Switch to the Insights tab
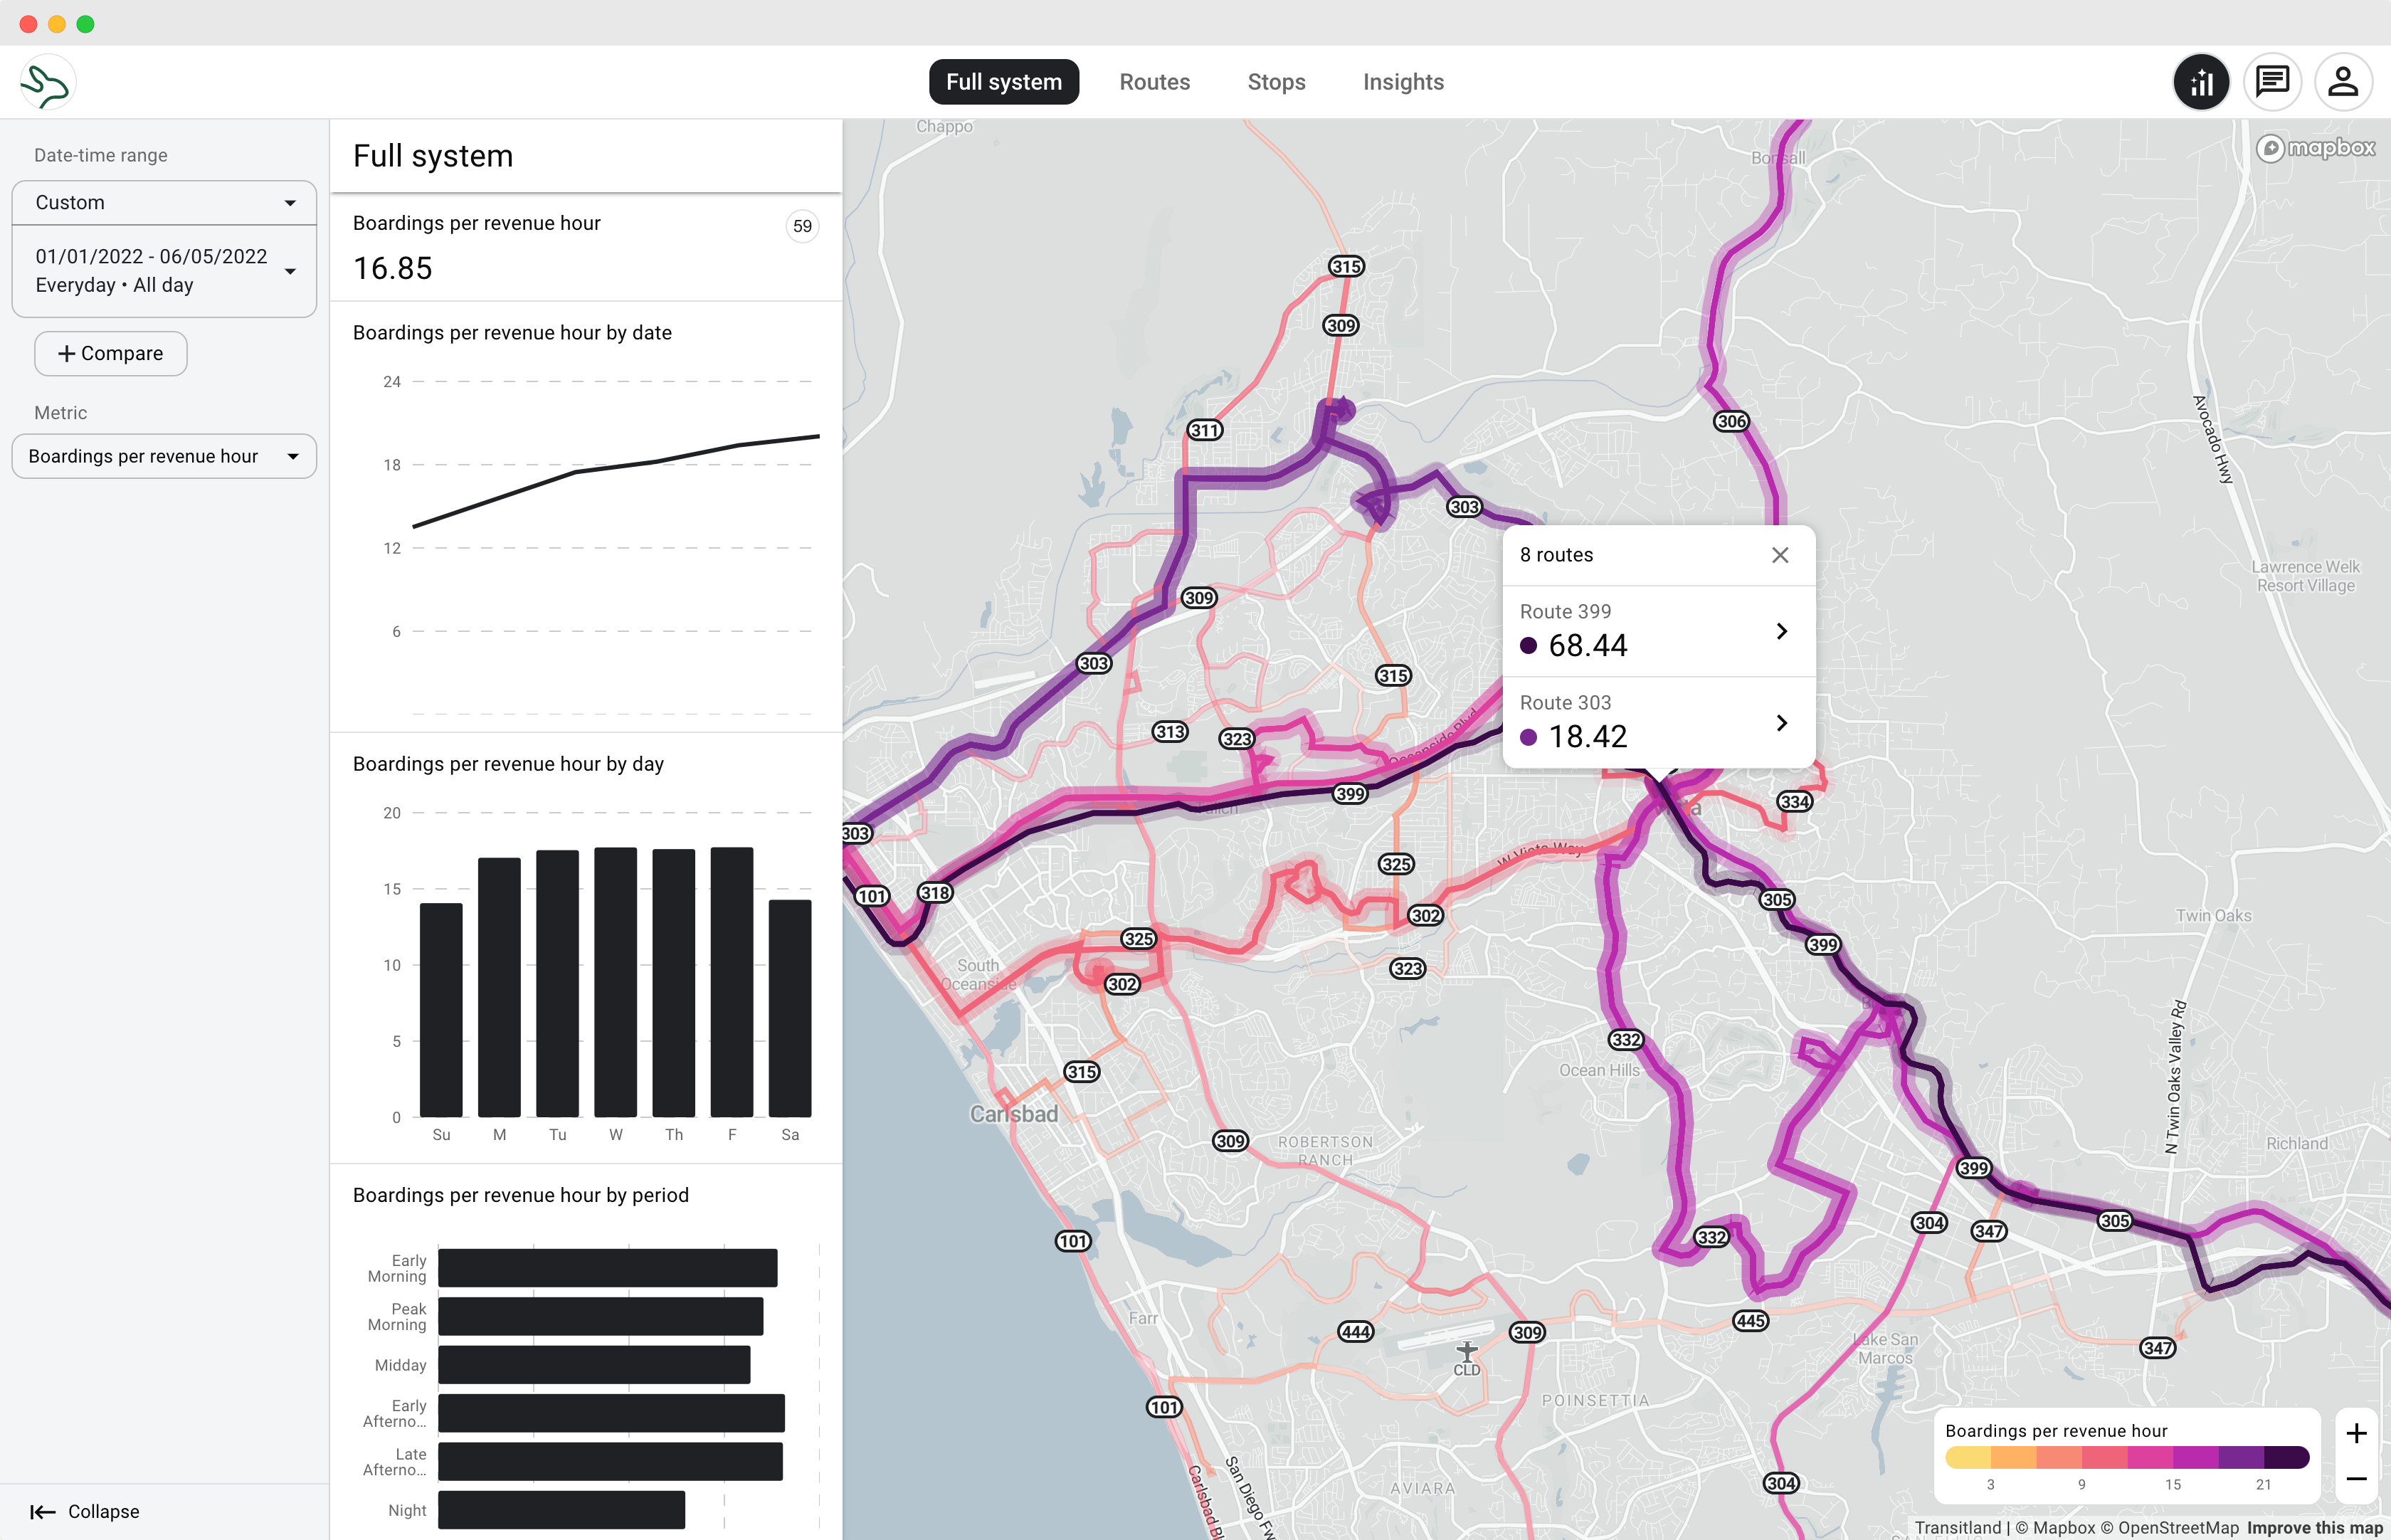 (1402, 82)
